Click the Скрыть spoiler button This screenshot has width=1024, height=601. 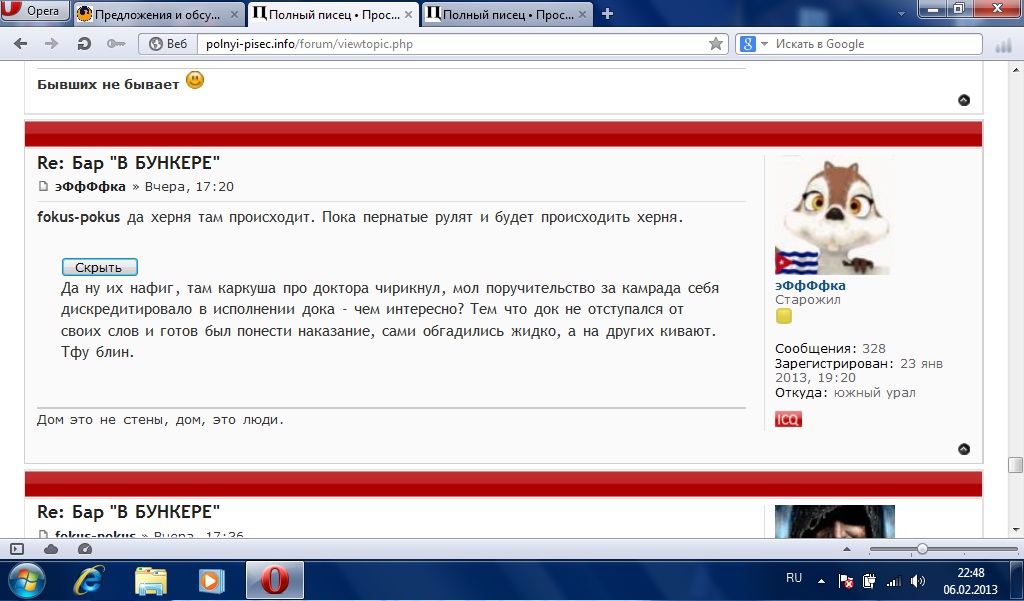pos(99,267)
